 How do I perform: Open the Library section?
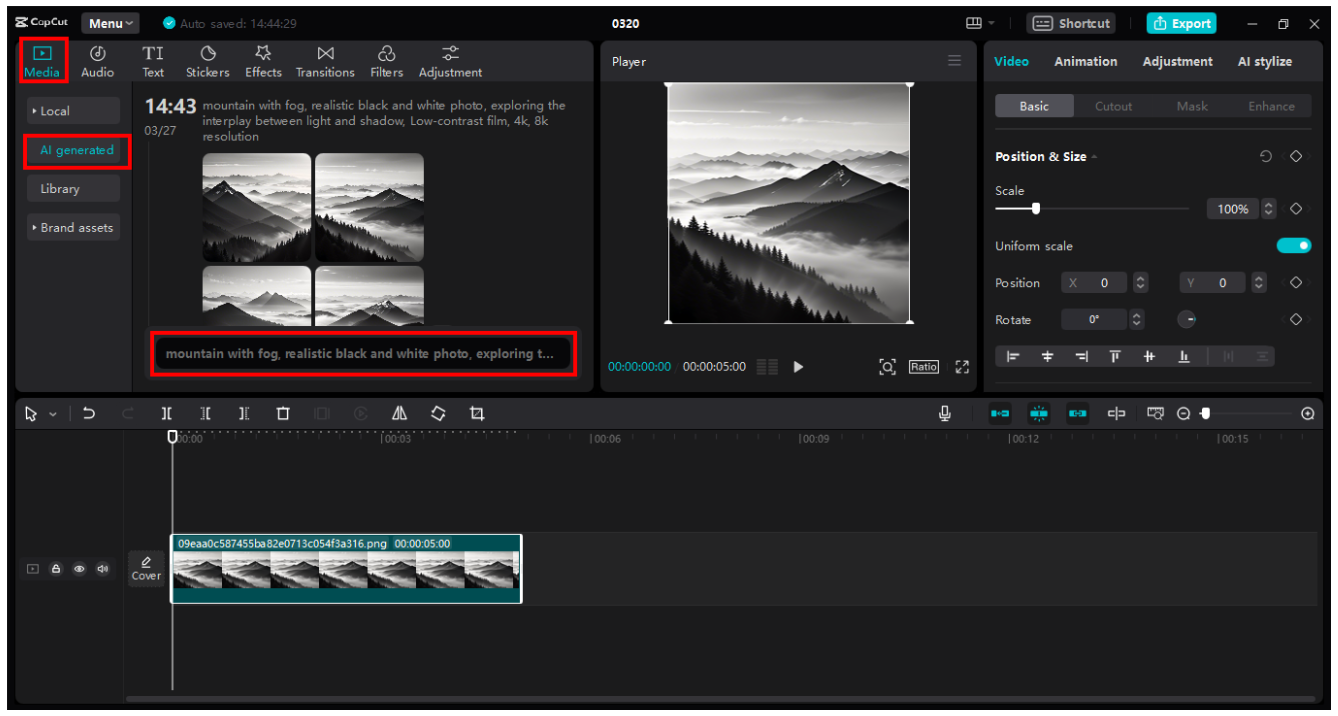(73, 189)
